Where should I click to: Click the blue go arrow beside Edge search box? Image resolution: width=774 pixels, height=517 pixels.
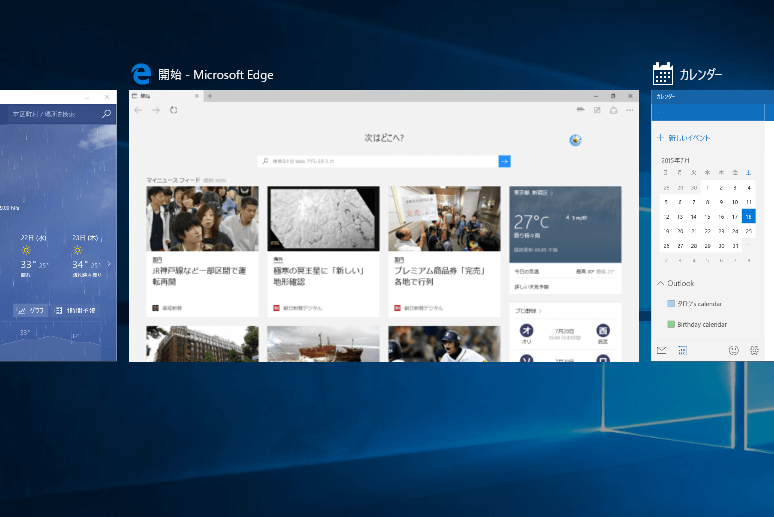pos(504,161)
